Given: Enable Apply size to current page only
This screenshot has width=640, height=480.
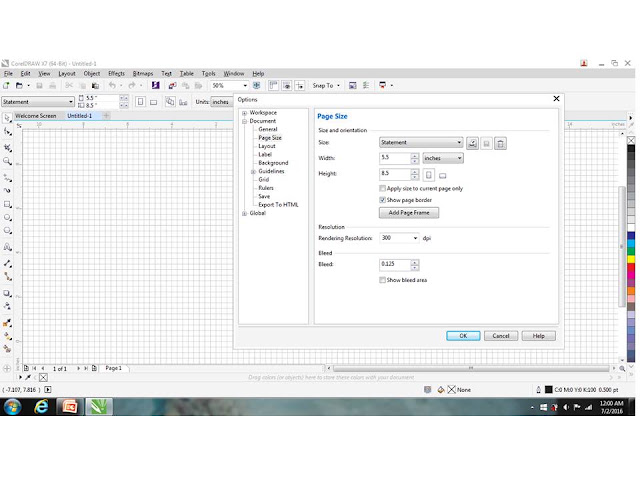Looking at the screenshot, I should (382, 189).
